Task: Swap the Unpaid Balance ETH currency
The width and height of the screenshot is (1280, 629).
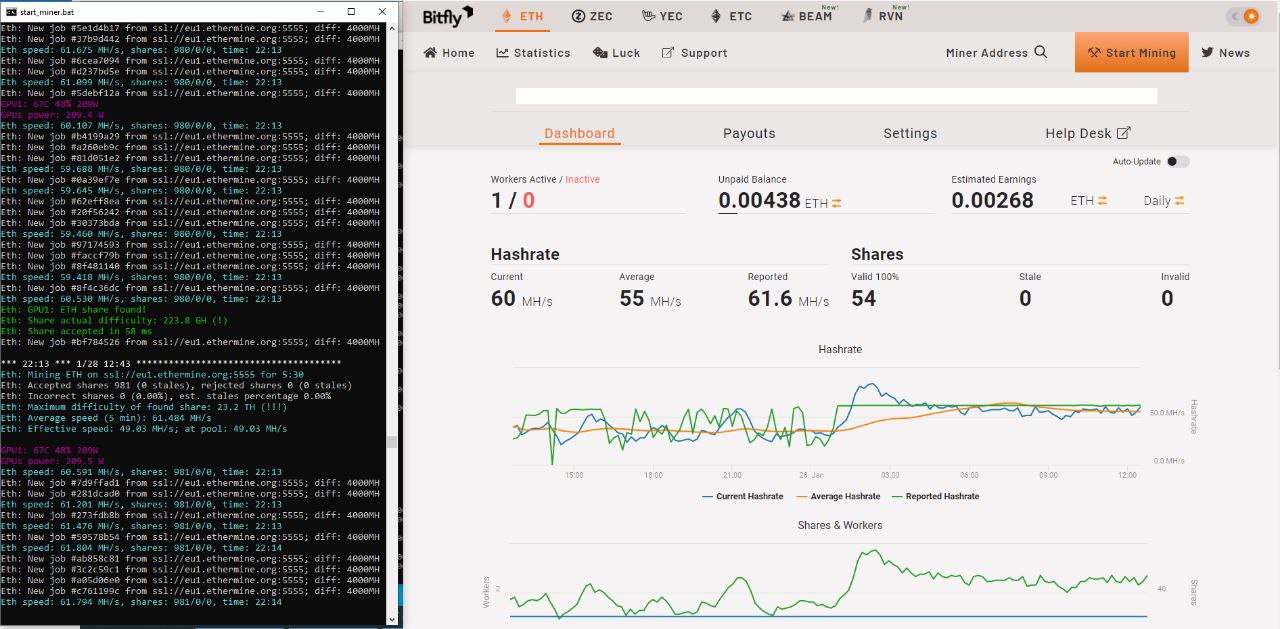Action: (x=837, y=203)
